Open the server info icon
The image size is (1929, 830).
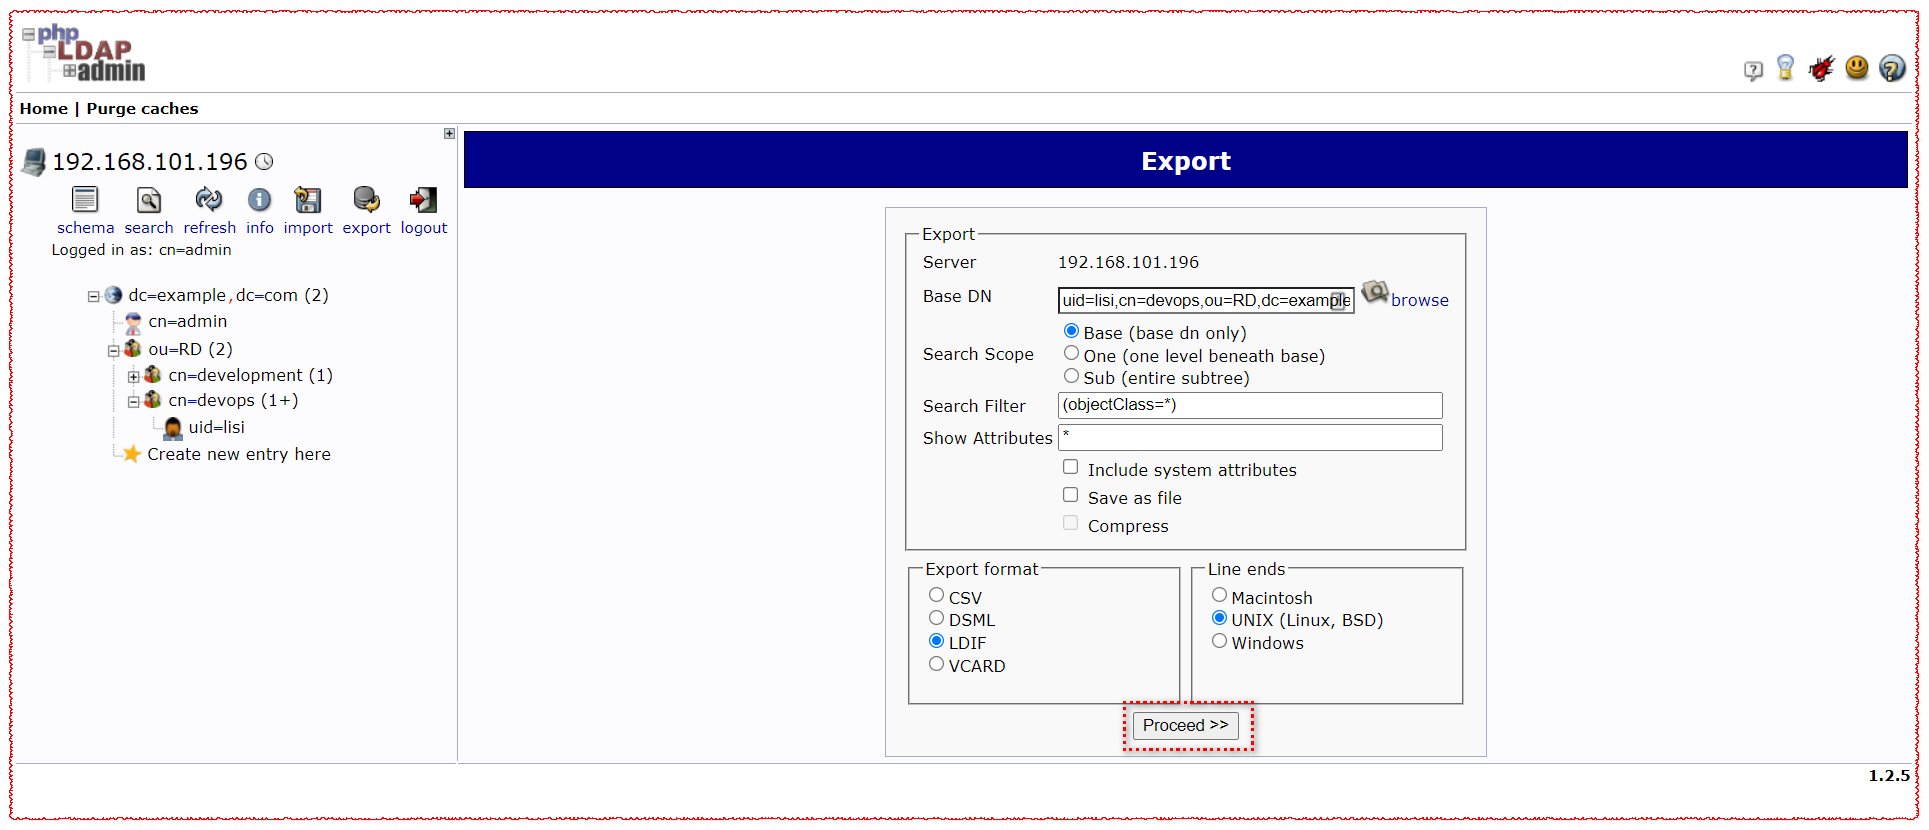pos(260,200)
